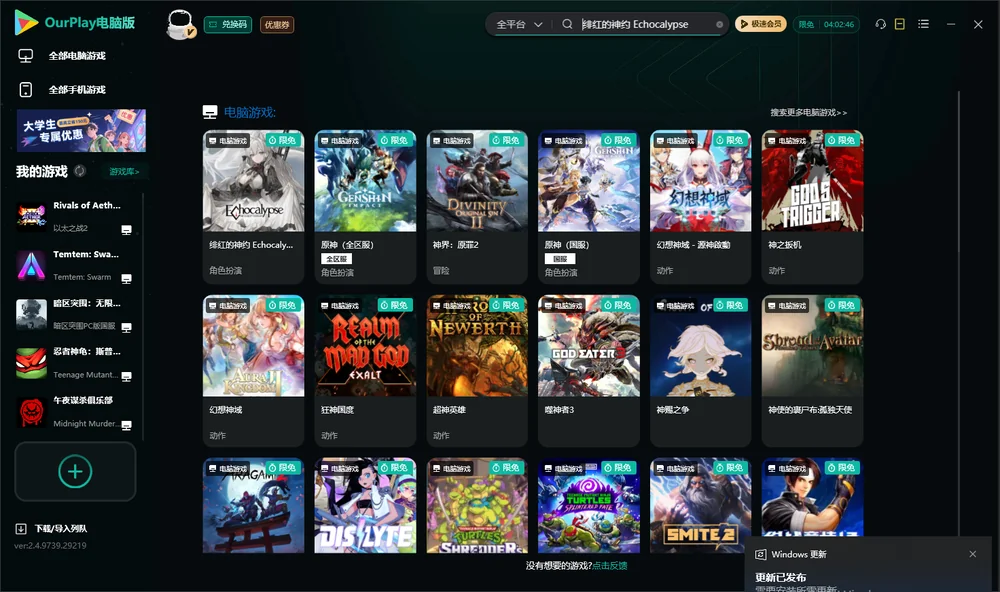Image resolution: width=1000 pixels, height=592 pixels.
Task: Click the 兑换码 redeem code button
Action: pyautogui.click(x=228, y=25)
